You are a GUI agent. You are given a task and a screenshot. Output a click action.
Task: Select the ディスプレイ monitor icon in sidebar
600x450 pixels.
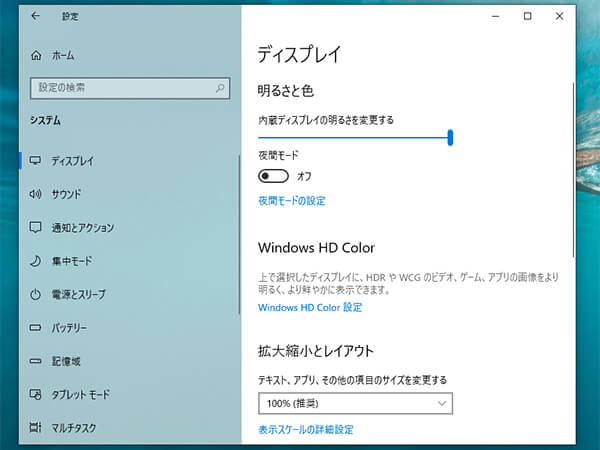[35, 161]
